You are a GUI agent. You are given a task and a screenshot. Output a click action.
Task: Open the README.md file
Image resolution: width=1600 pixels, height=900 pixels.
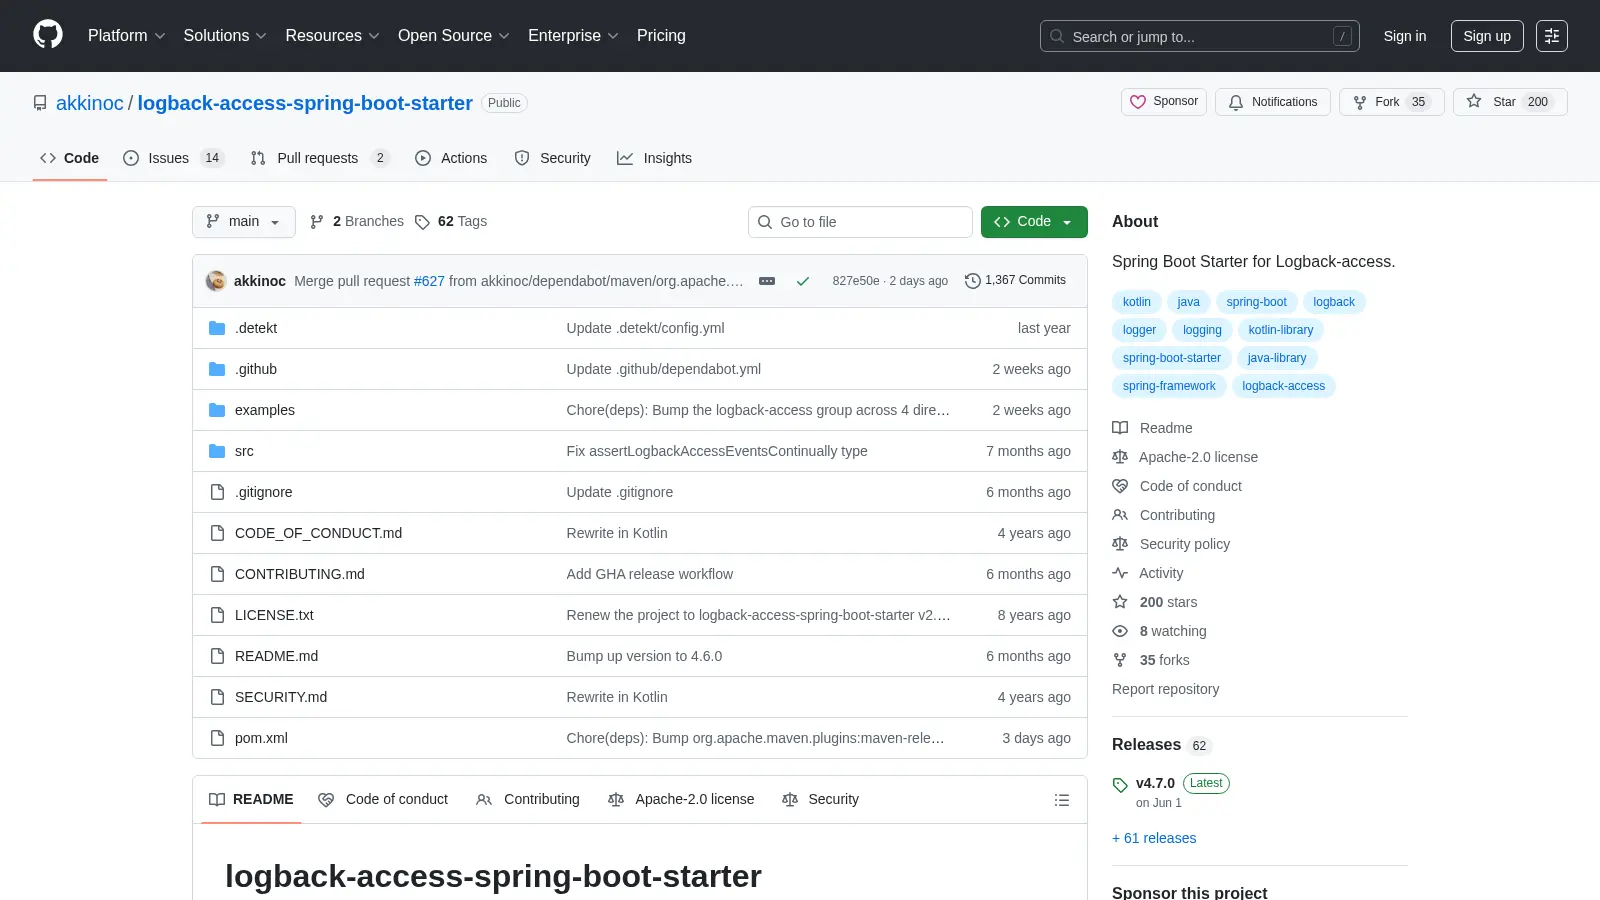(x=276, y=656)
